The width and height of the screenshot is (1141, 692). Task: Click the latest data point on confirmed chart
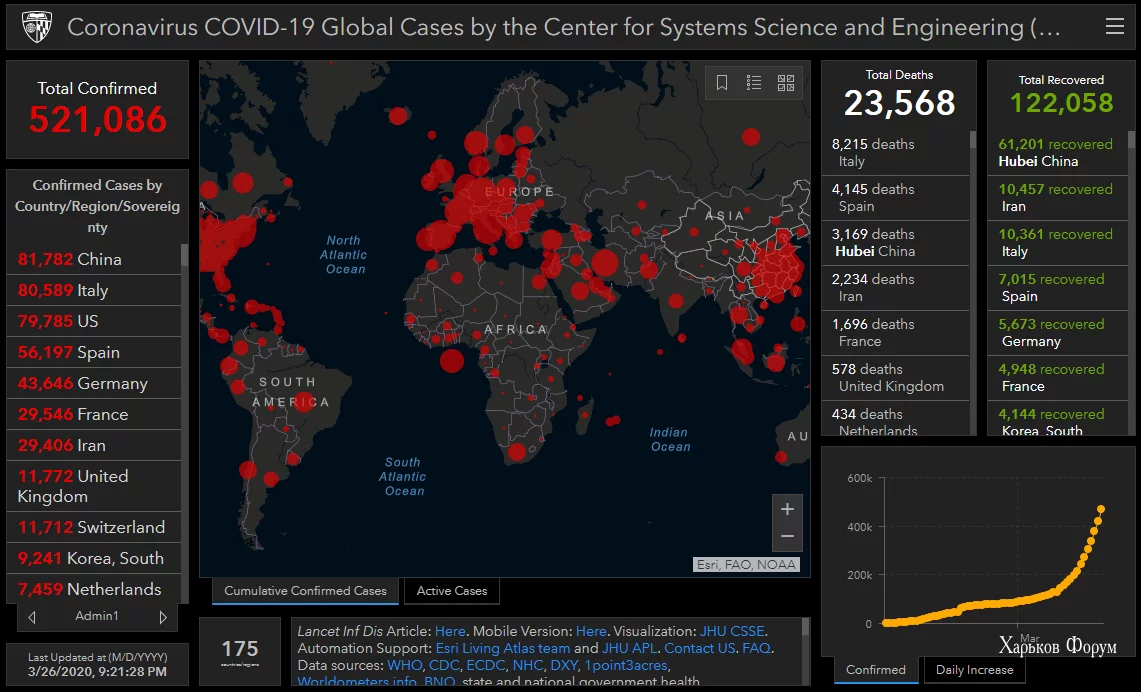[1101, 509]
